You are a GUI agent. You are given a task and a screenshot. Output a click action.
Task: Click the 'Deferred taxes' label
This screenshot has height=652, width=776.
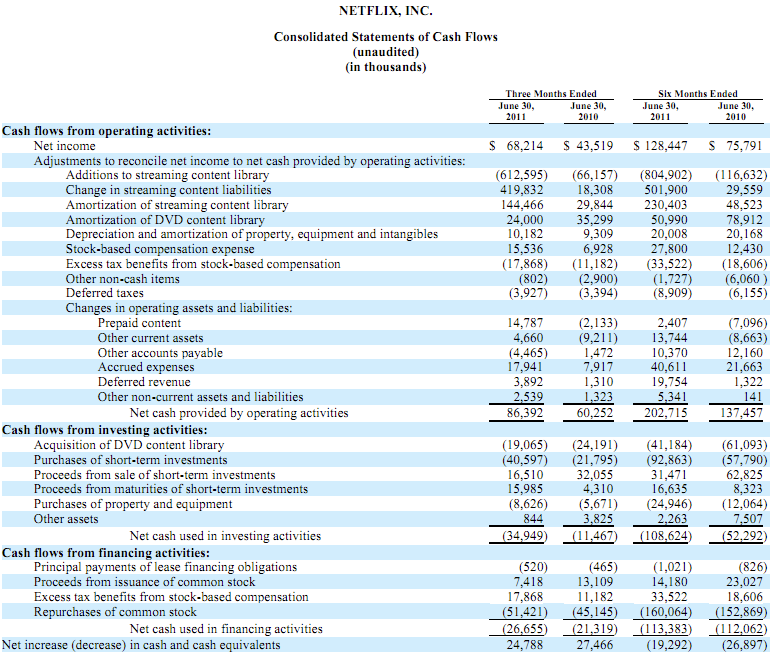(x=104, y=293)
